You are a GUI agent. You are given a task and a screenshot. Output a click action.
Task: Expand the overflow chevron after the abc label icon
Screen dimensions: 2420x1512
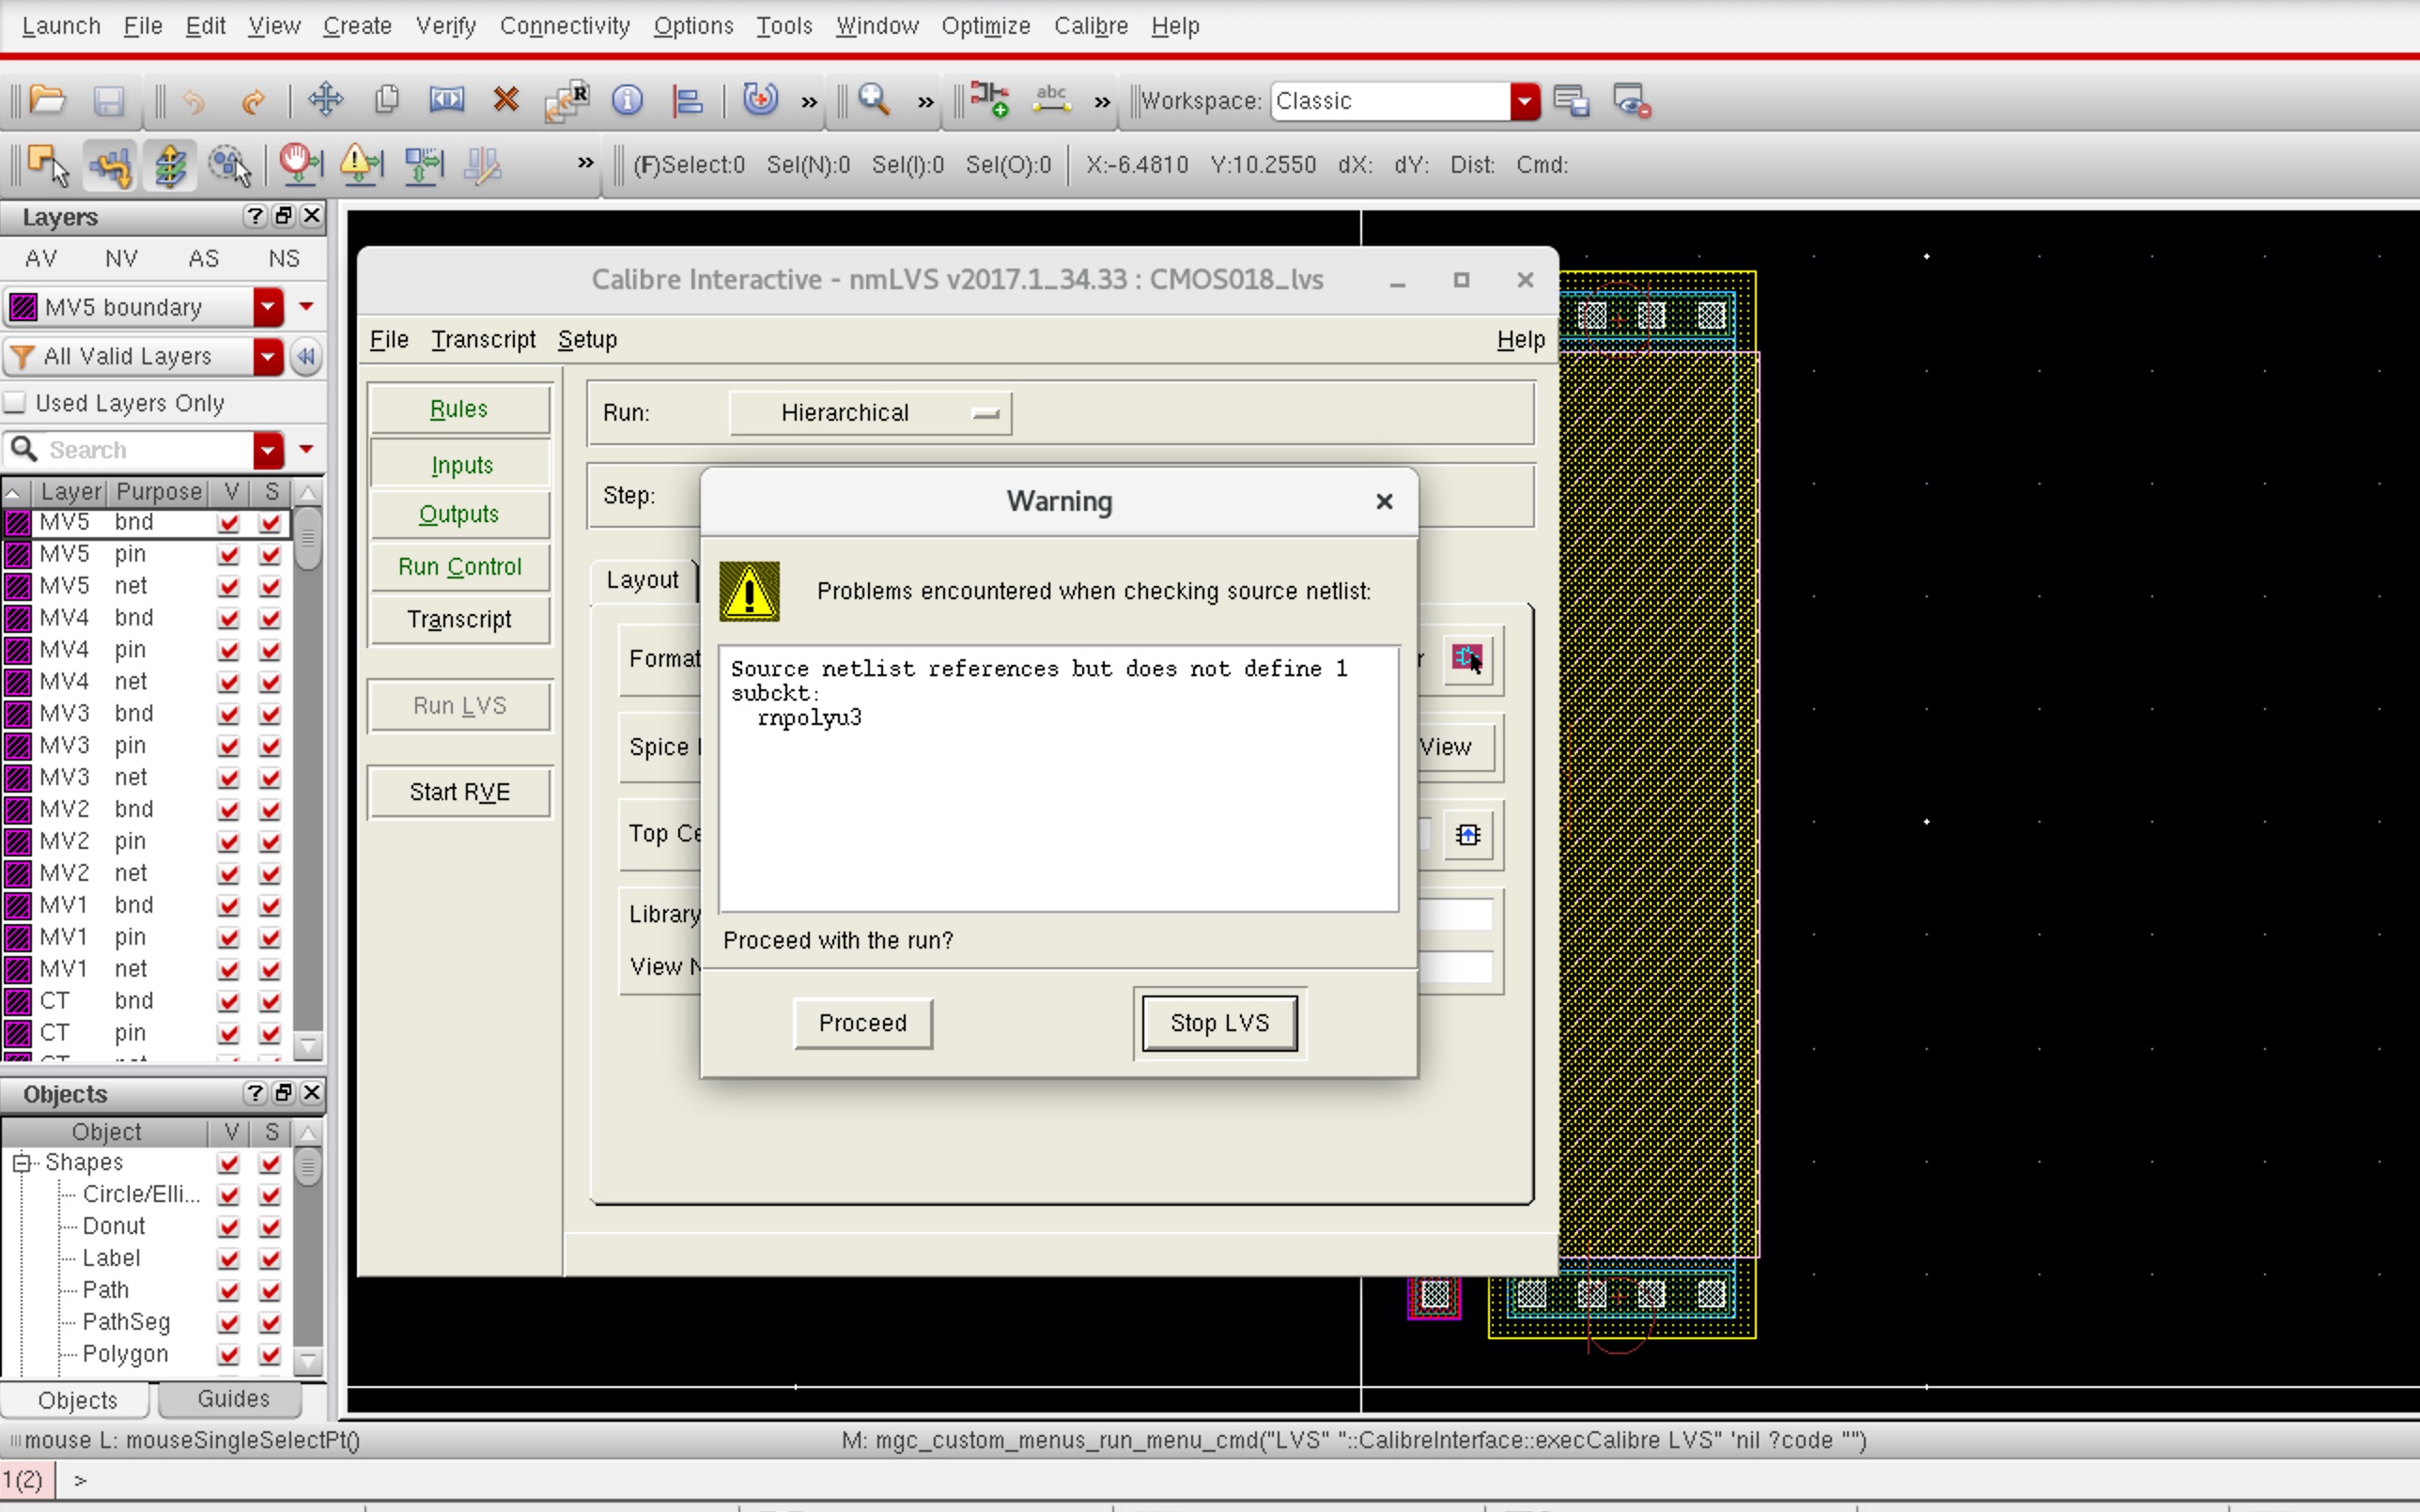1102,102
